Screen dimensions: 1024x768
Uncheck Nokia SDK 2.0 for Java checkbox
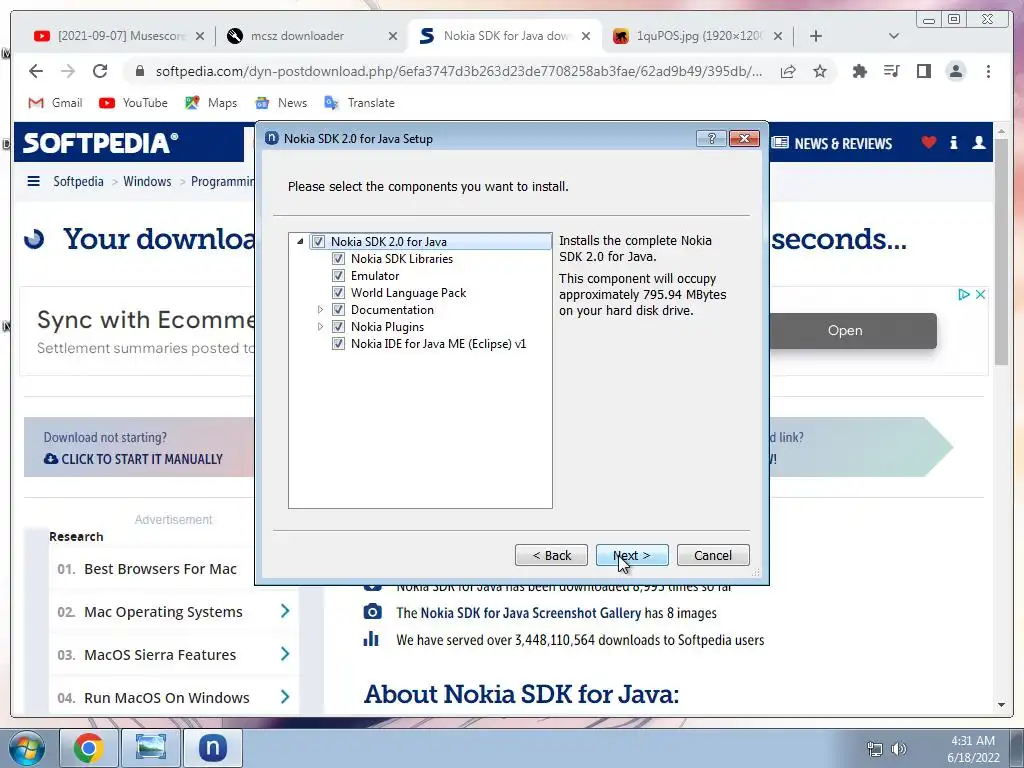[318, 242]
